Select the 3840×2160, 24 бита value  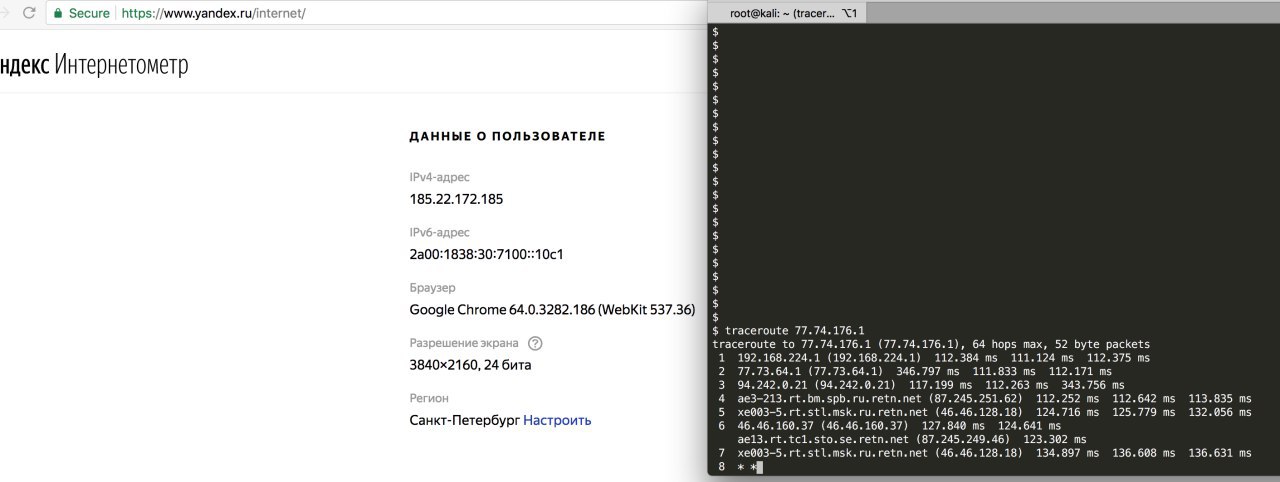(470, 365)
